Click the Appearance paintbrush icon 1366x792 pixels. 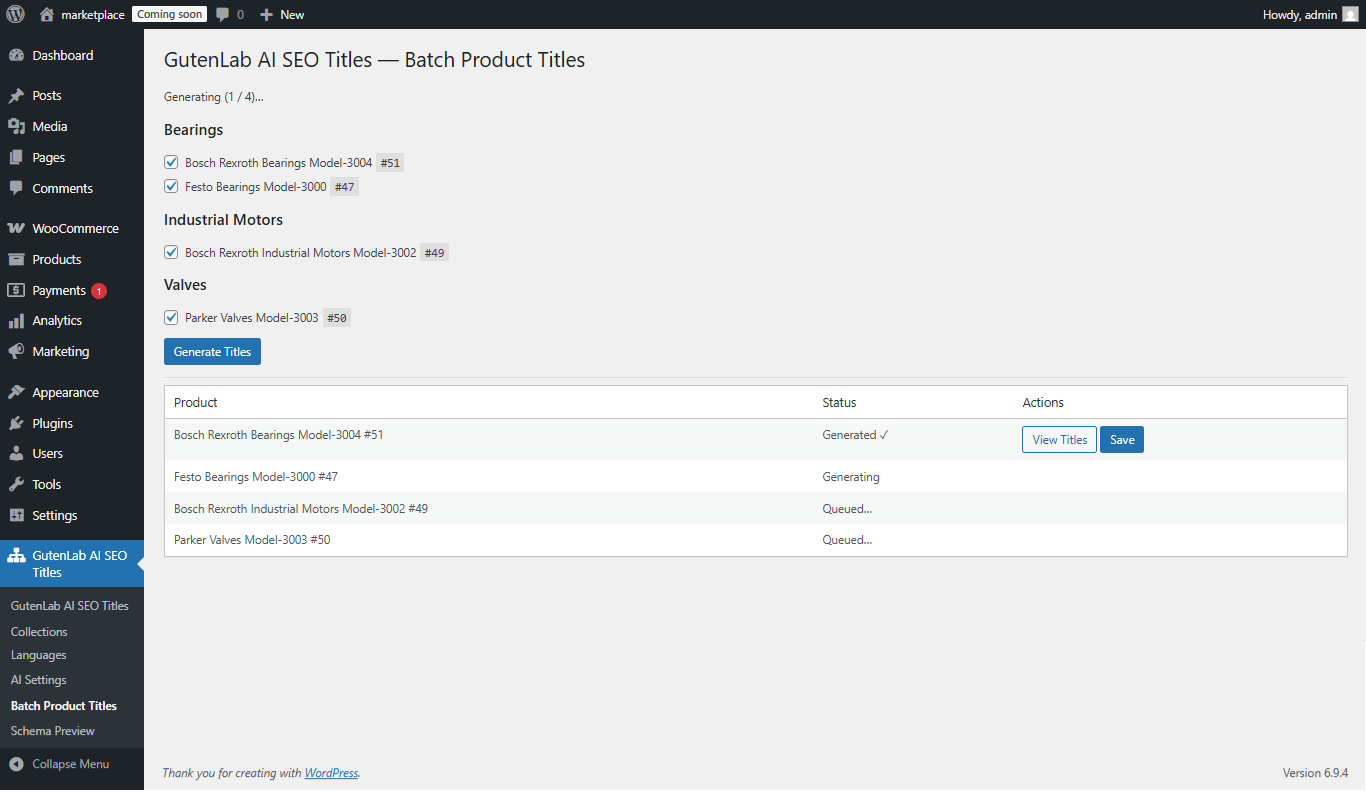(16, 392)
